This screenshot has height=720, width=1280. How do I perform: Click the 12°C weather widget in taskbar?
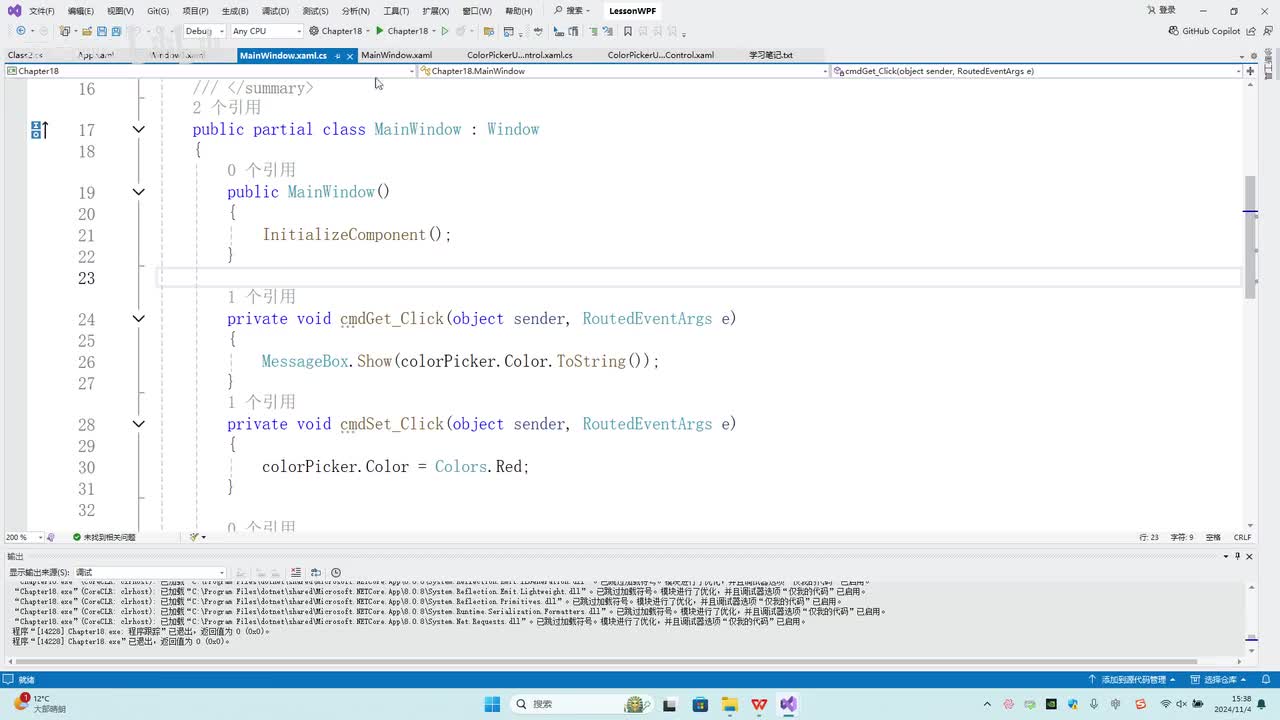point(38,704)
